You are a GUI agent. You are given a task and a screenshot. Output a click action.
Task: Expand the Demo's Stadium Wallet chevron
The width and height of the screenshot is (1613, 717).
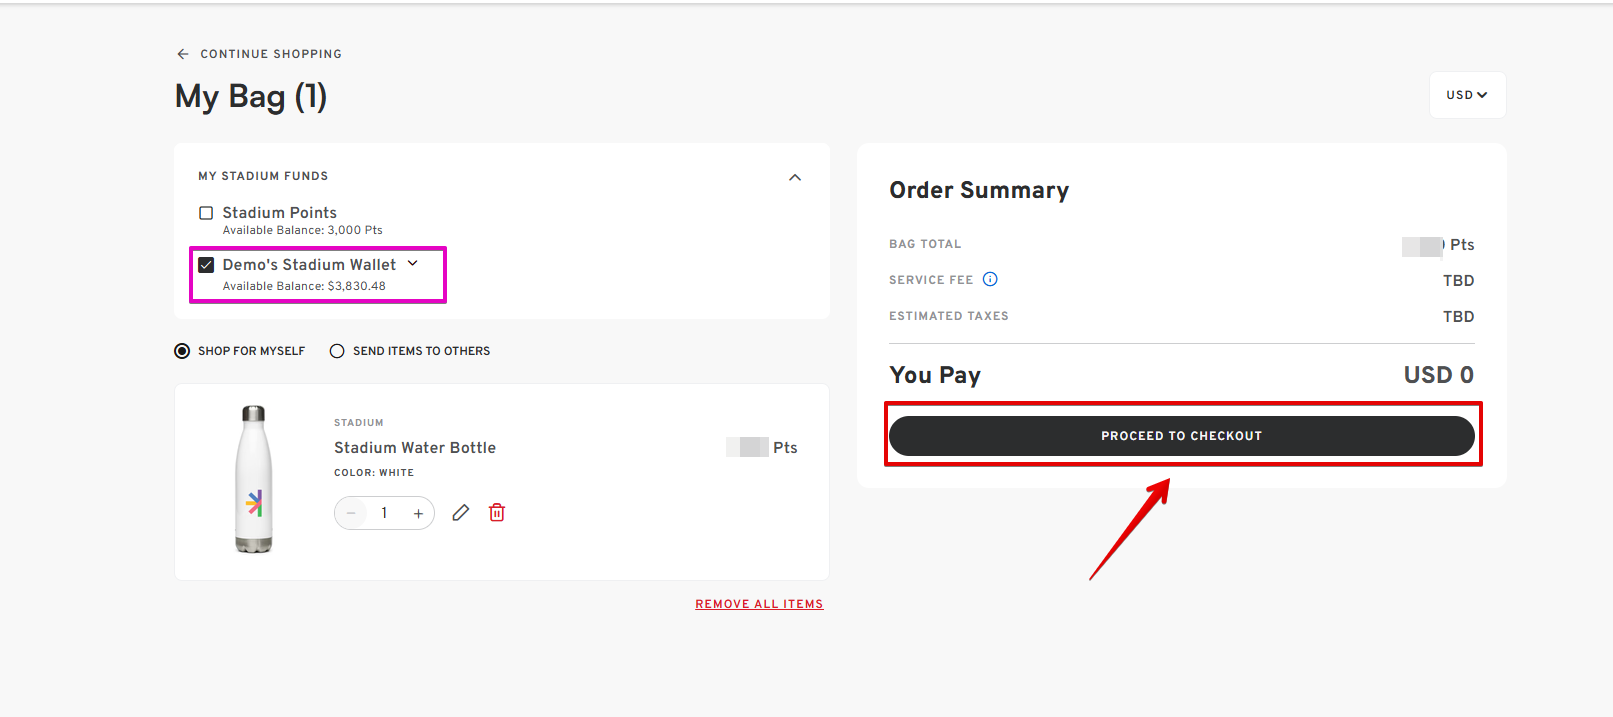point(413,263)
